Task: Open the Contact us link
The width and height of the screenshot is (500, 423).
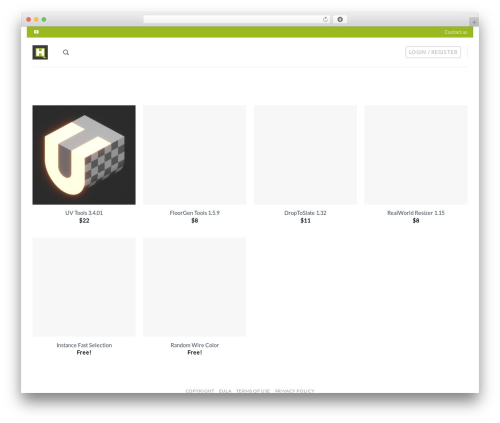Action: (x=456, y=32)
